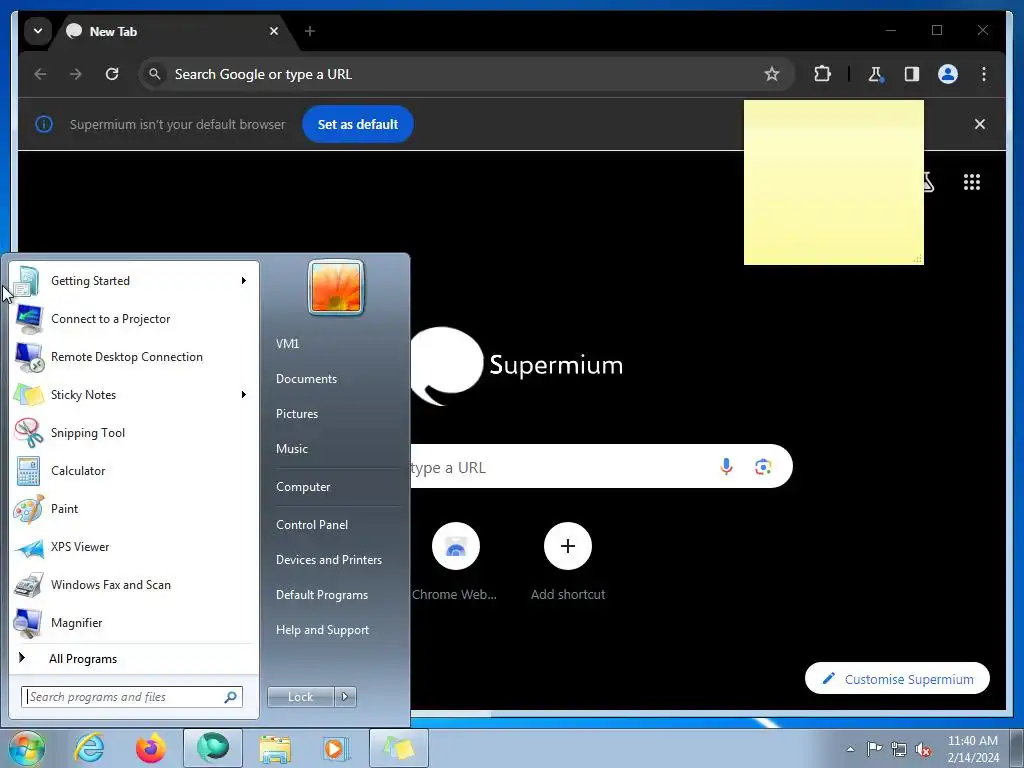The height and width of the screenshot is (768, 1024).
Task: Open Windows Media Player from taskbar
Action: point(336,748)
